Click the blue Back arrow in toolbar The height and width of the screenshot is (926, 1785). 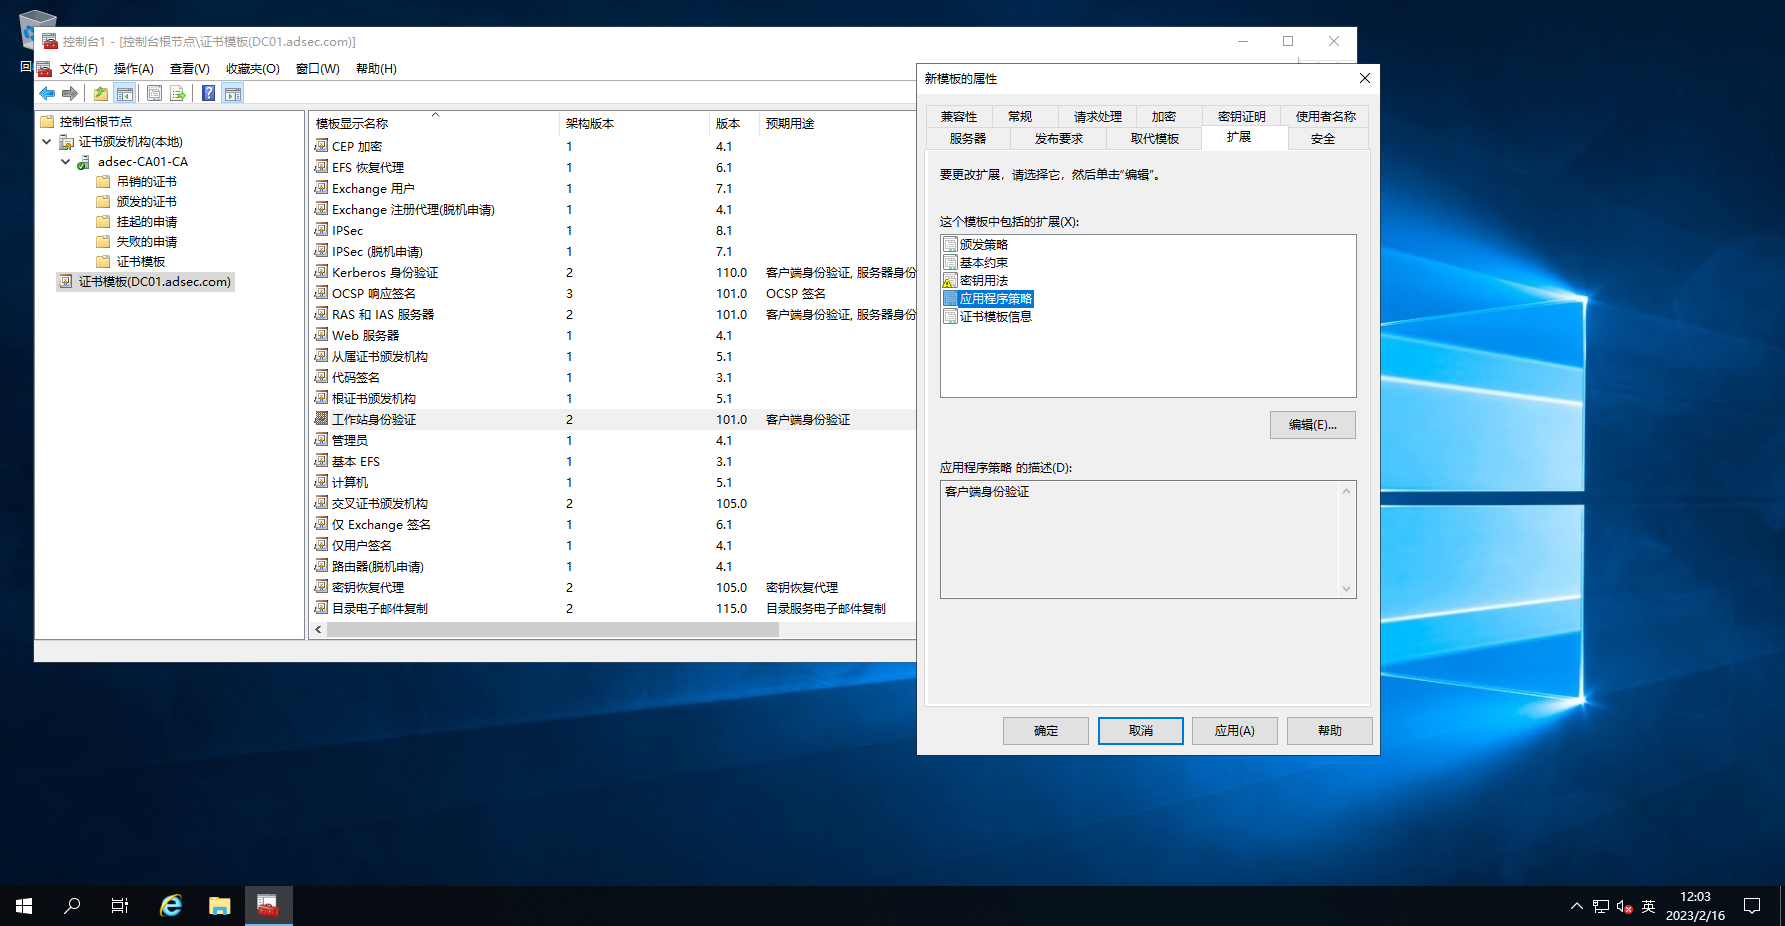pyautogui.click(x=47, y=94)
